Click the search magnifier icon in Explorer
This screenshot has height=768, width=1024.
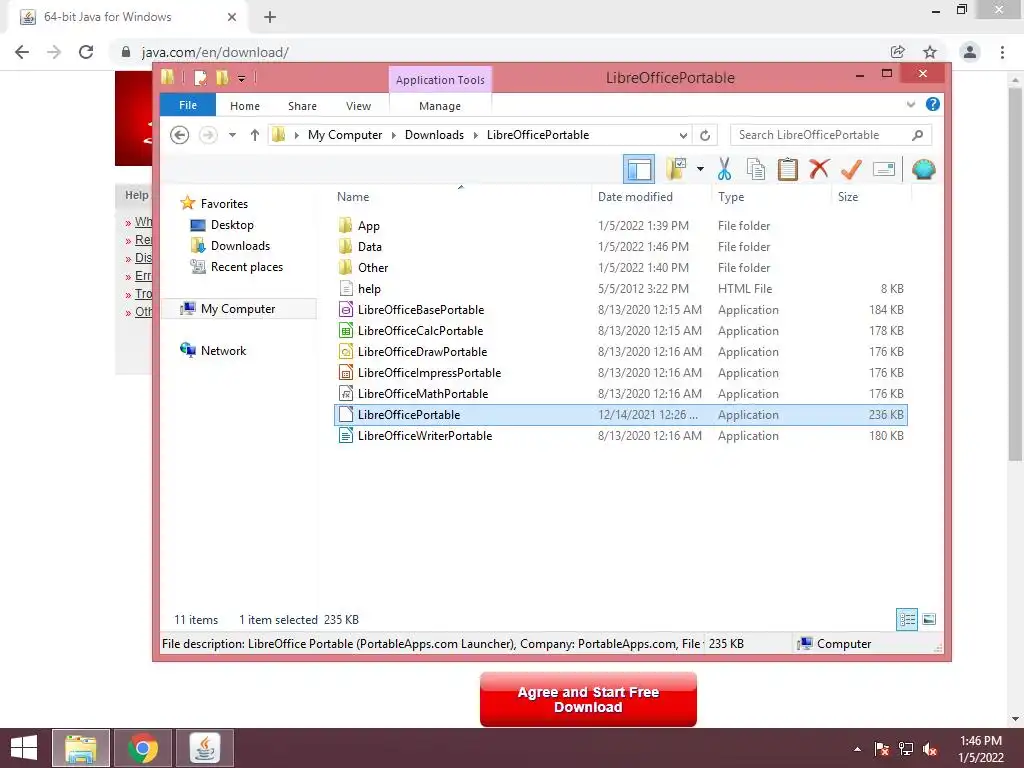pyautogui.click(x=918, y=135)
